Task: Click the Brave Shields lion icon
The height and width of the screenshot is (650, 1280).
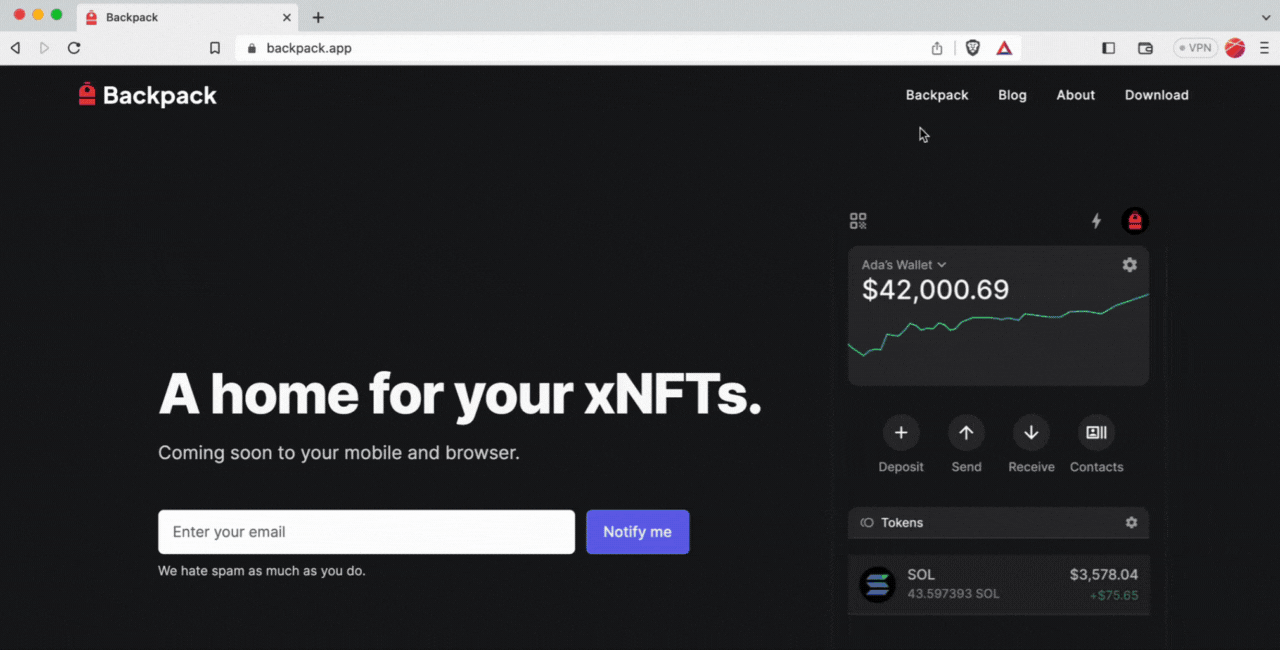Action: point(972,48)
